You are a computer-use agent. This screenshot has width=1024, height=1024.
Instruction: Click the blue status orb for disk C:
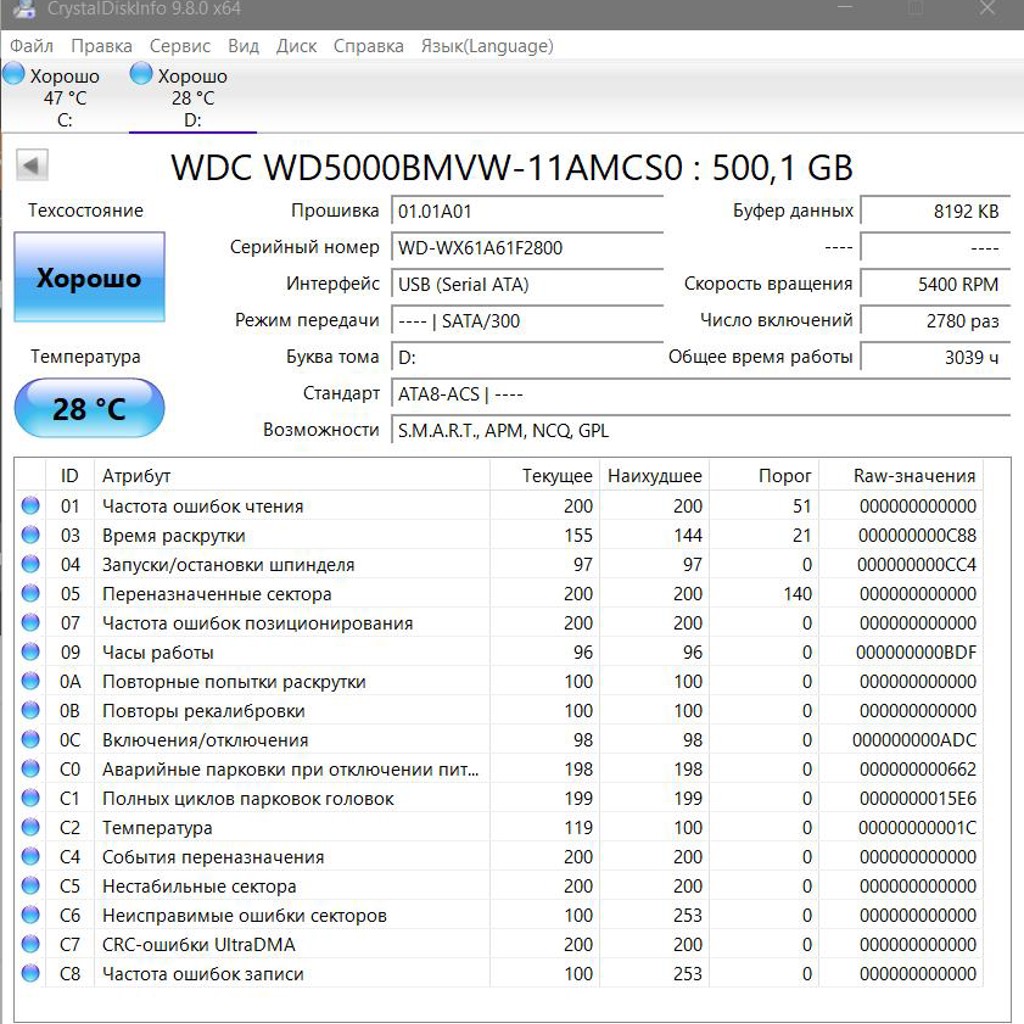[x=13, y=73]
